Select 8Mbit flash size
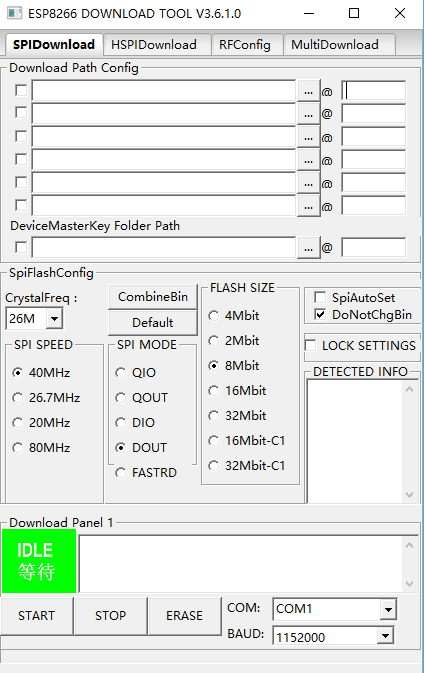Viewport: 424px width, 673px height. tap(234, 365)
